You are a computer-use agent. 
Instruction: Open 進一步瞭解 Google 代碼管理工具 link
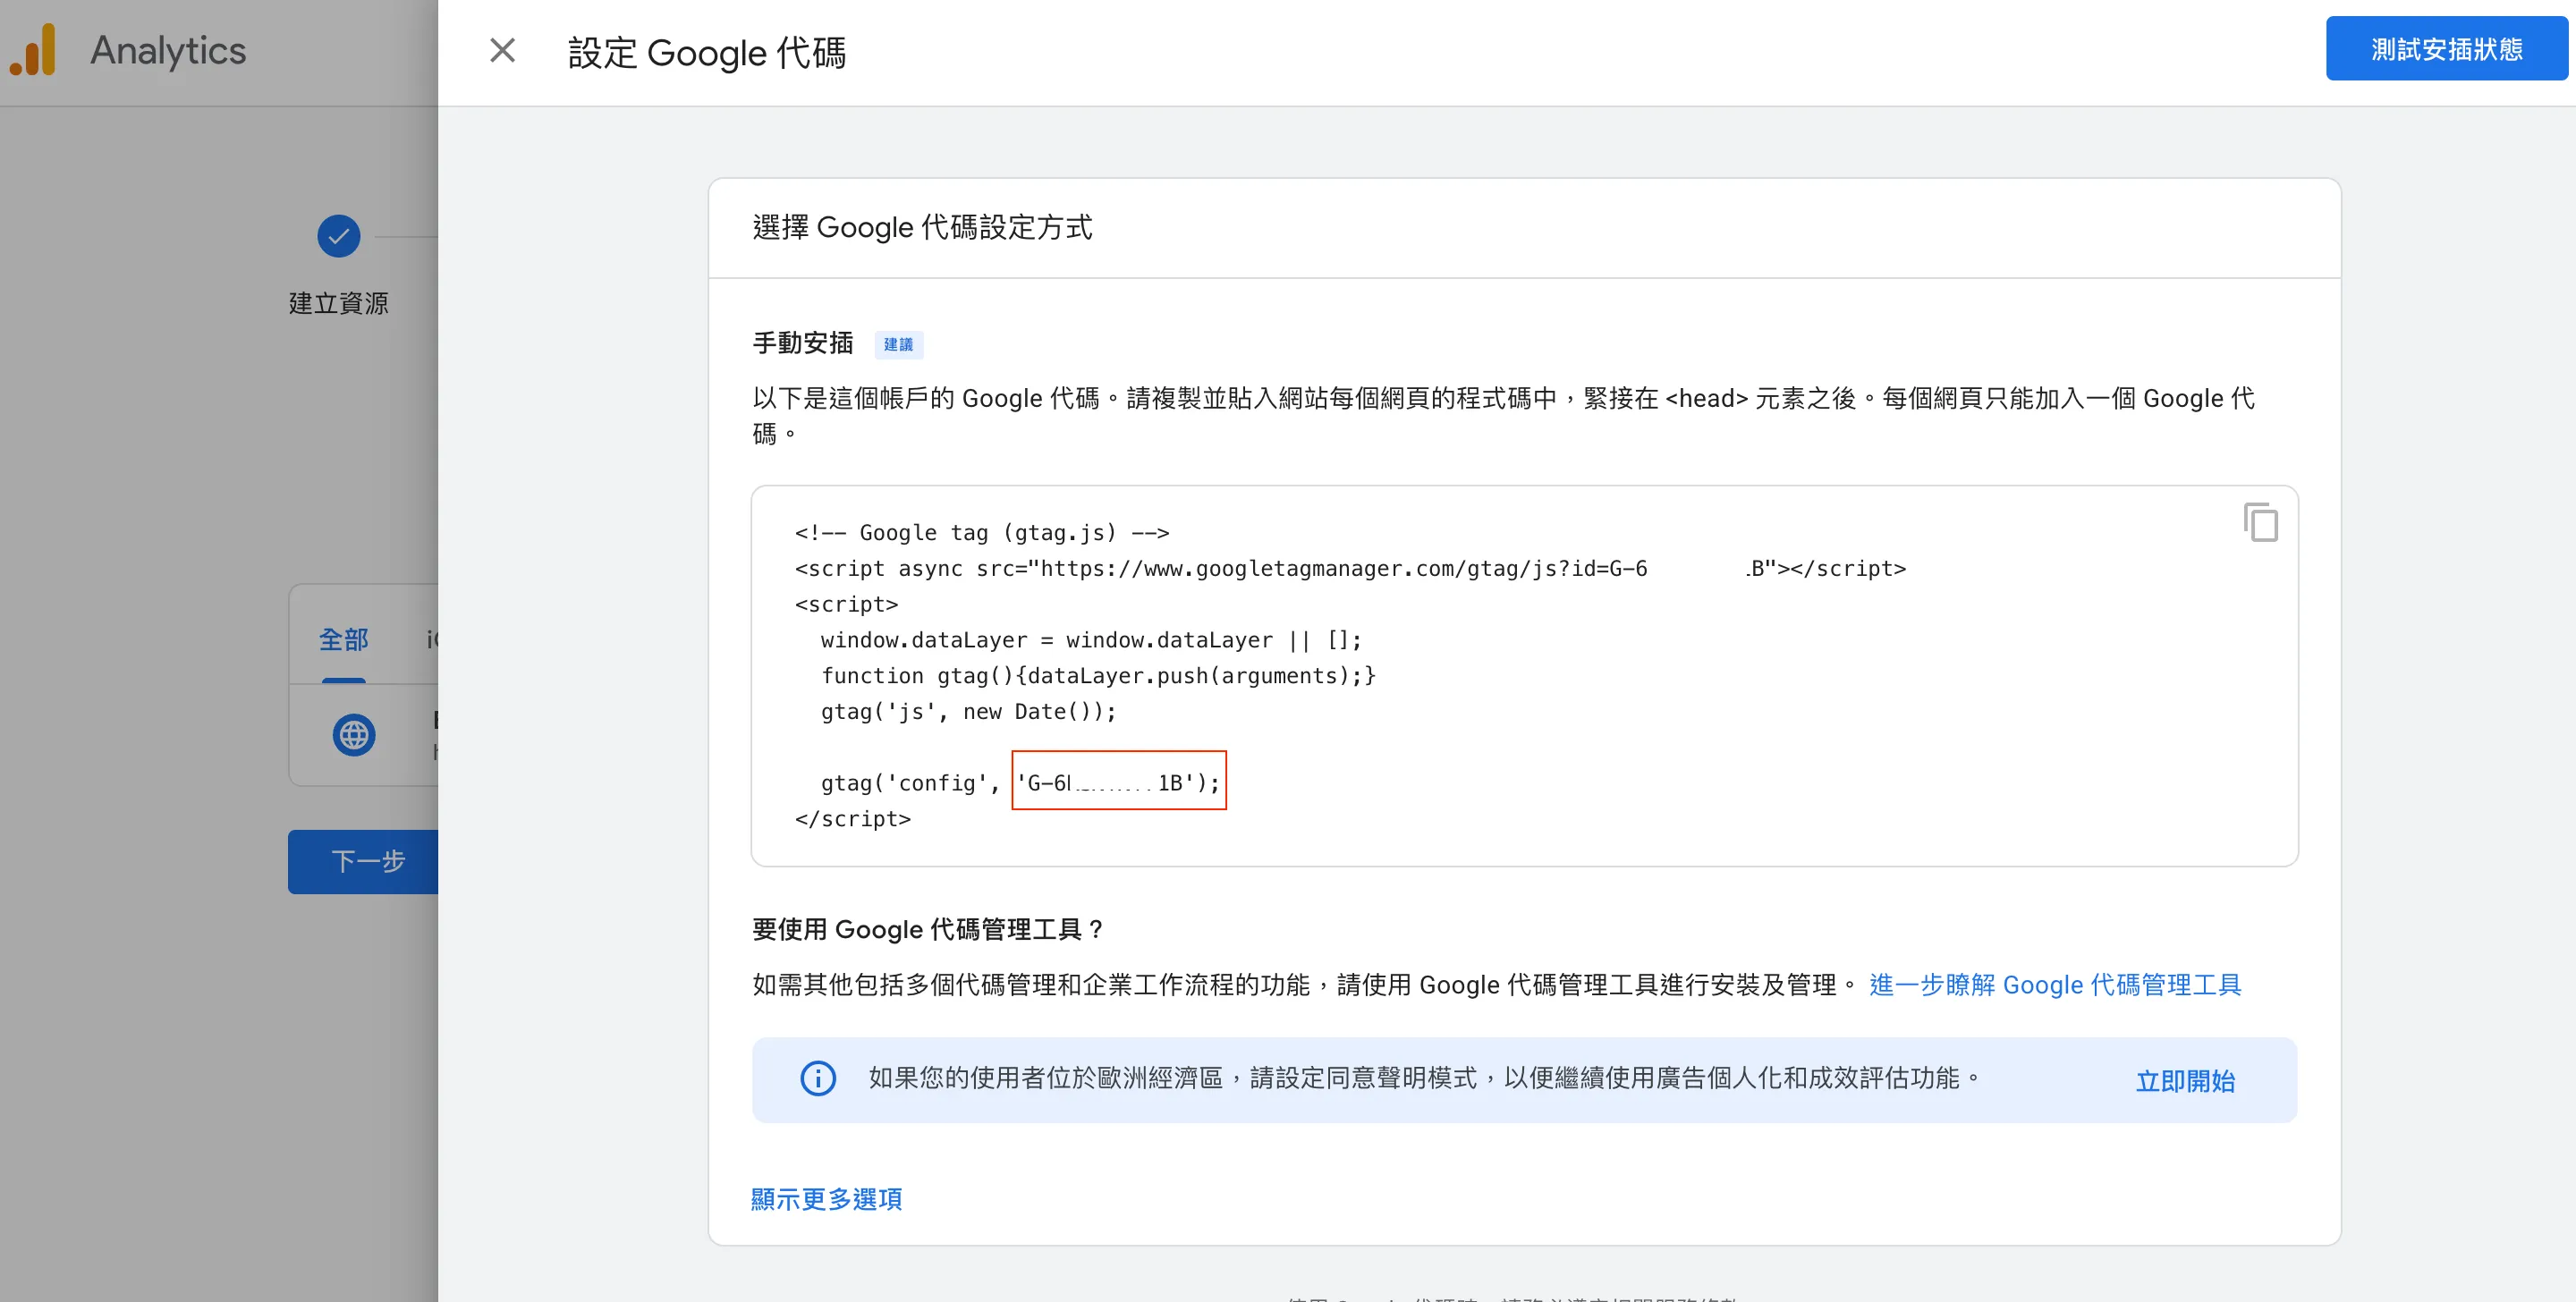pos(2054,985)
